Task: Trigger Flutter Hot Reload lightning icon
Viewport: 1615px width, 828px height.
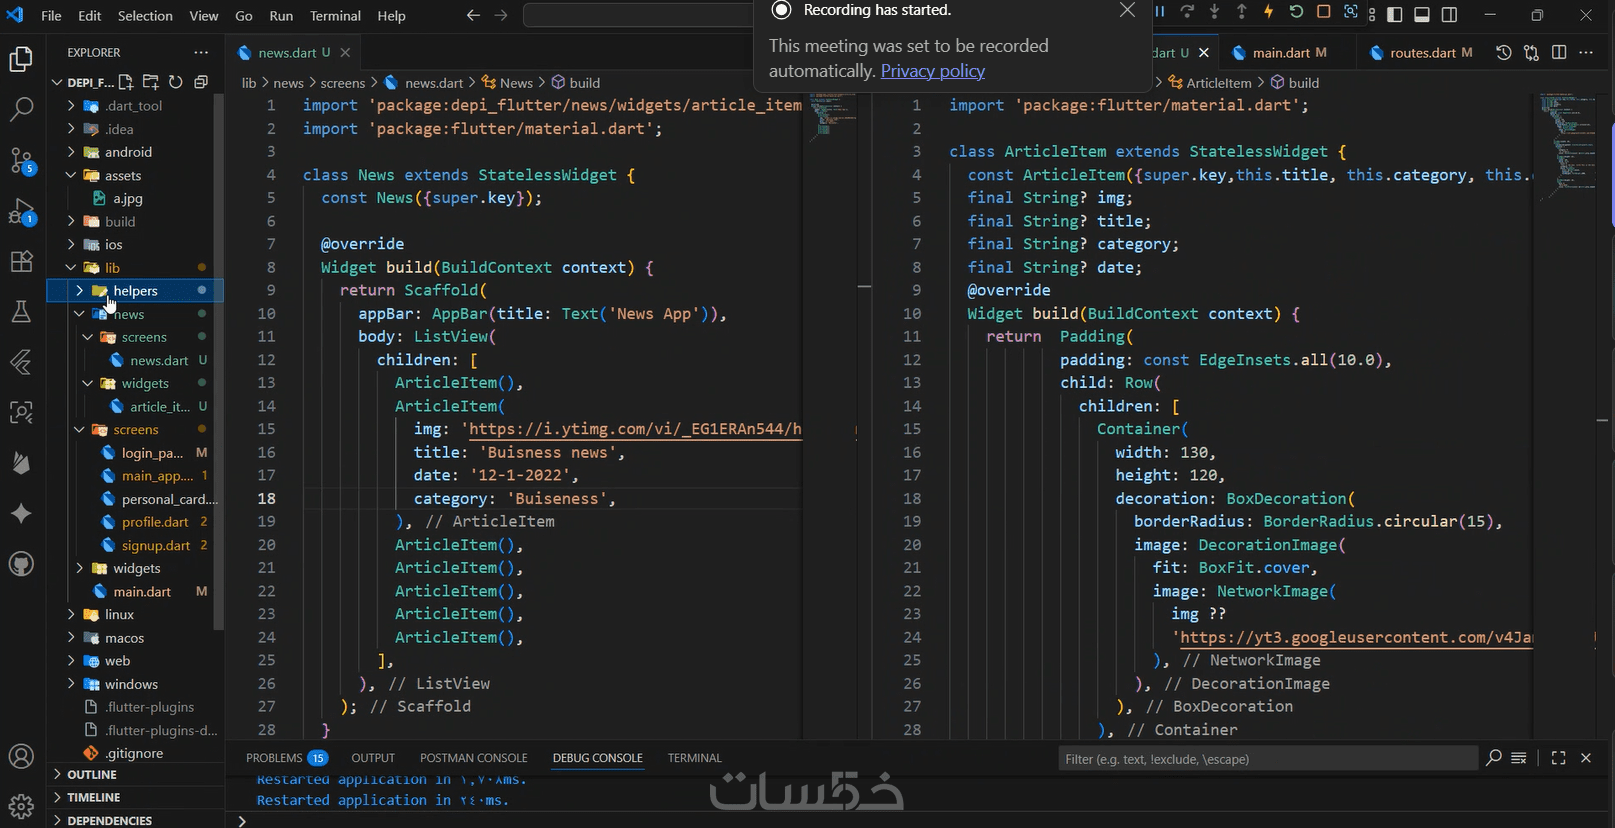Action: coord(1268,12)
